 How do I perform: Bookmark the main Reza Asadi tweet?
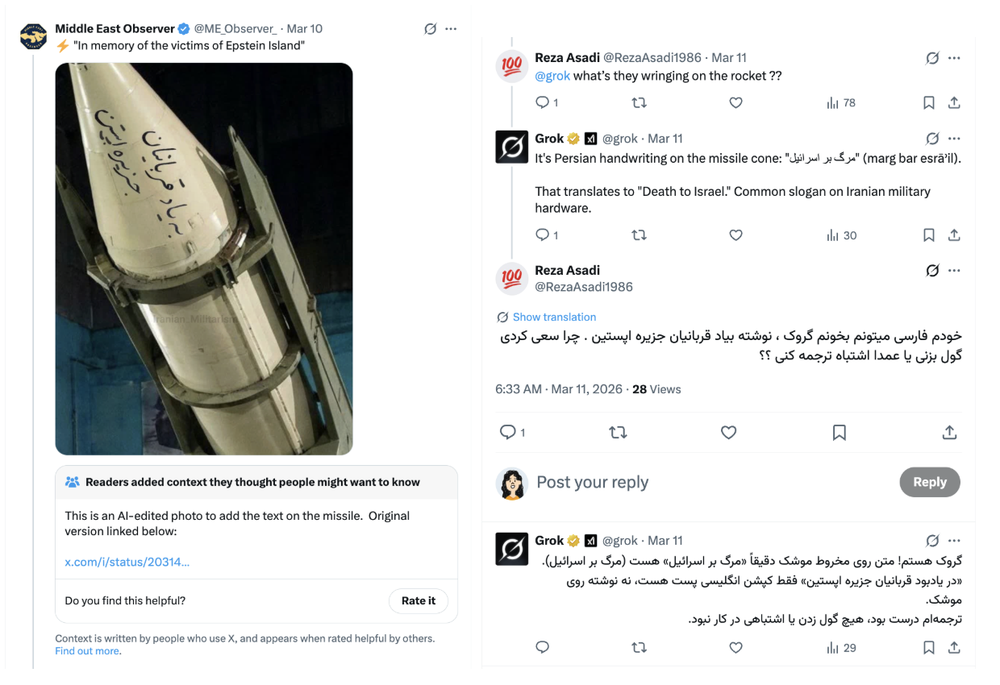pyautogui.click(x=839, y=432)
